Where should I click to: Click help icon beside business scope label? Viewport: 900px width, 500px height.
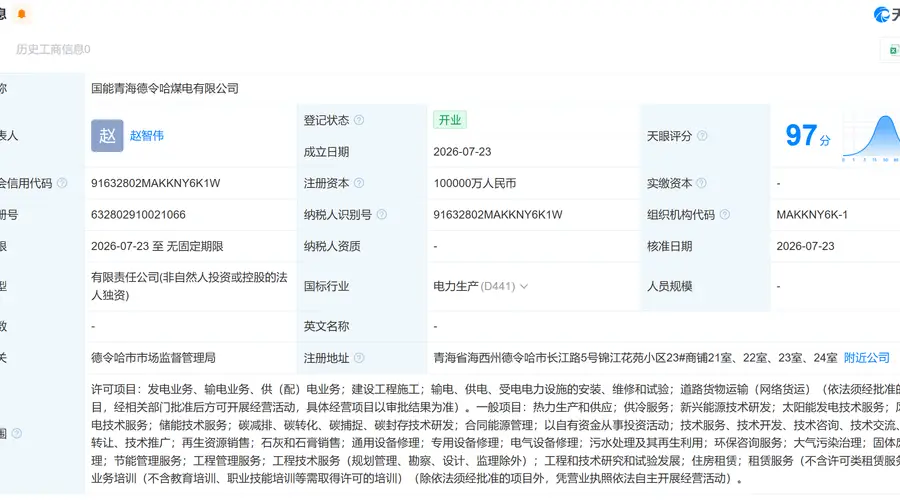pyautogui.click(x=17, y=433)
